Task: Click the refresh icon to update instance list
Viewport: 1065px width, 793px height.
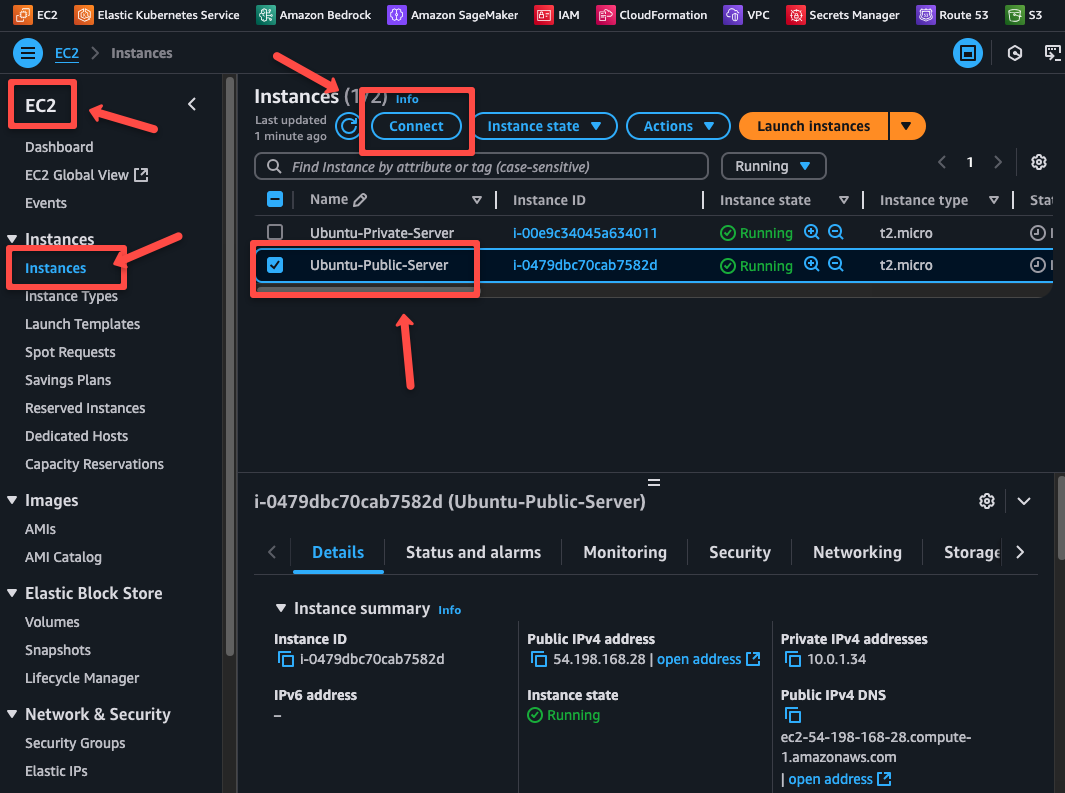Action: coord(348,127)
